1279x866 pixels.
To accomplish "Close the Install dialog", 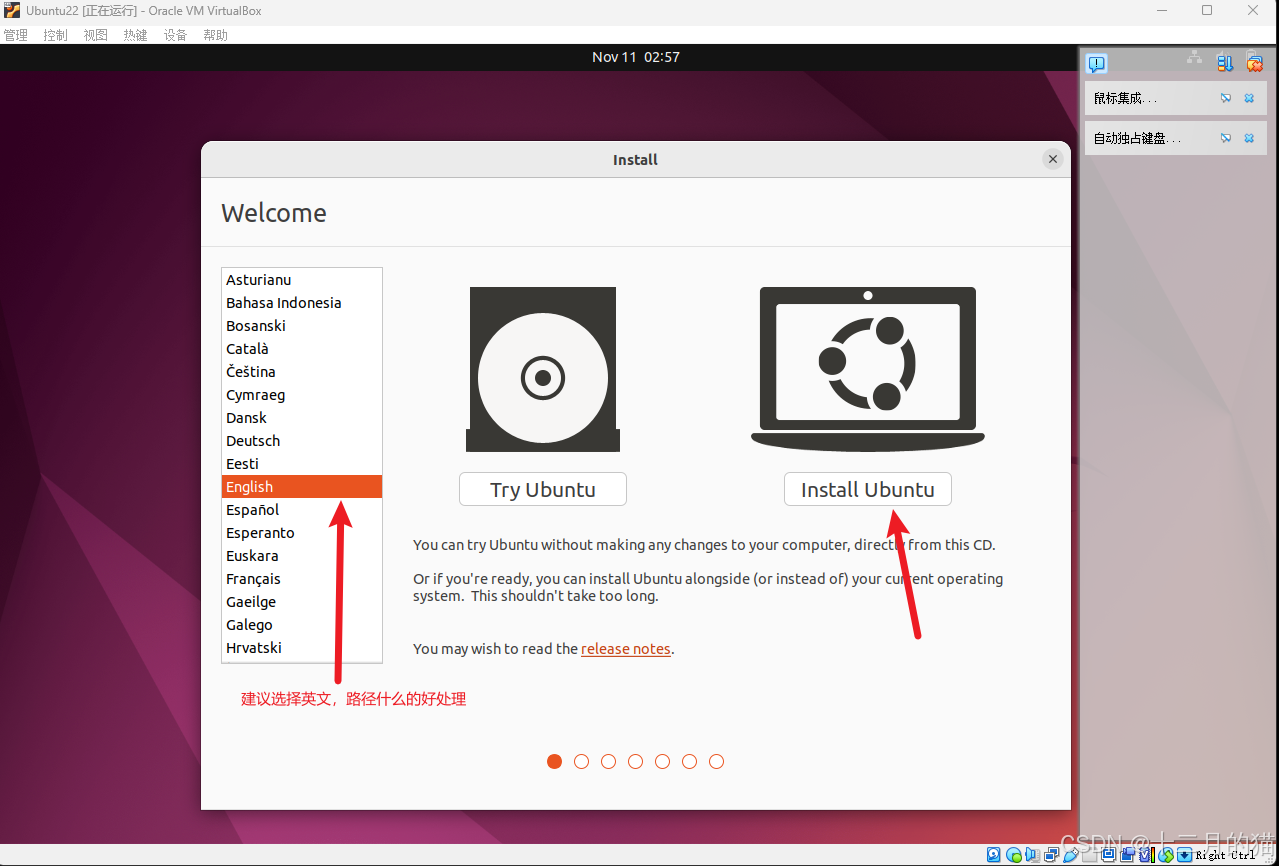I will (1052, 159).
